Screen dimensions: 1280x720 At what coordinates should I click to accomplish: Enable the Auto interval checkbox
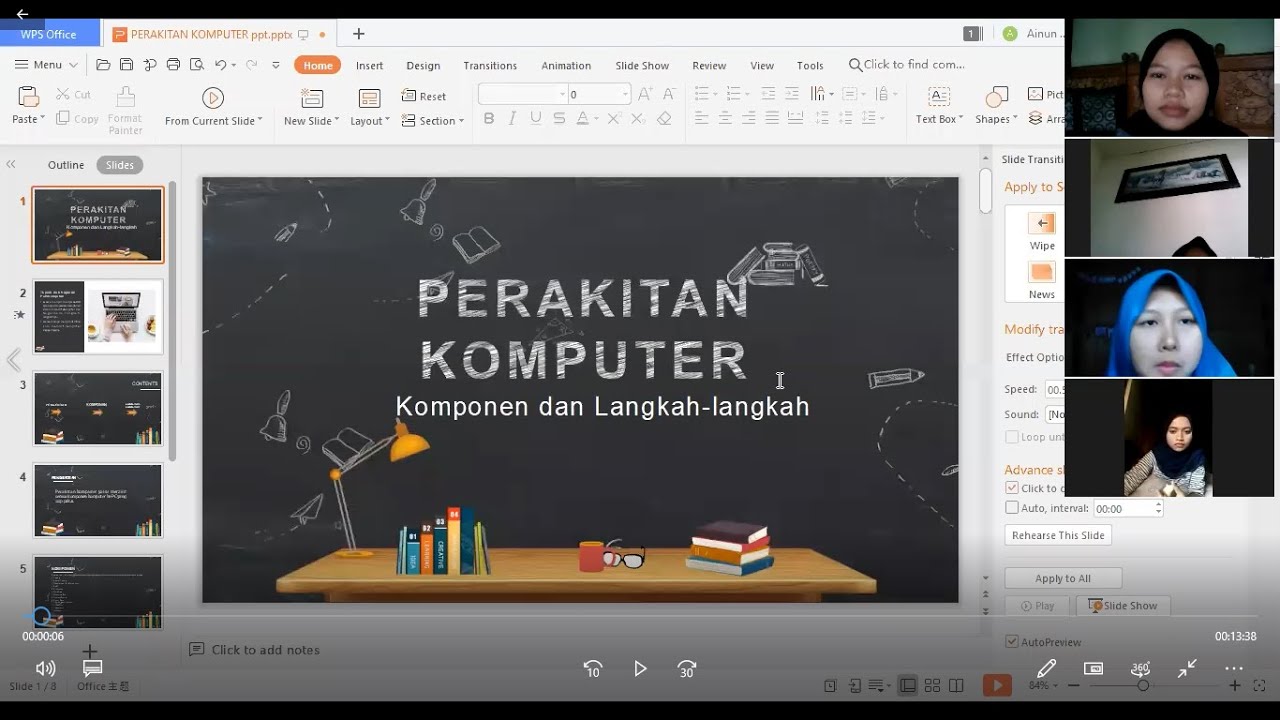pyautogui.click(x=1012, y=508)
